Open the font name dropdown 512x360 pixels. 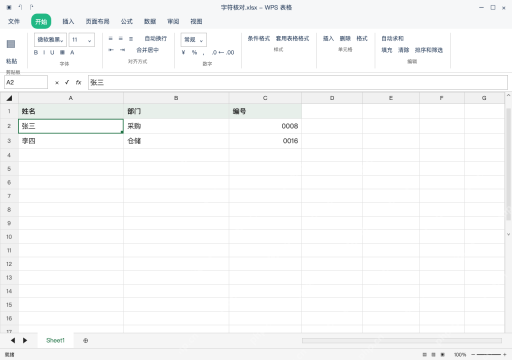tap(50, 40)
